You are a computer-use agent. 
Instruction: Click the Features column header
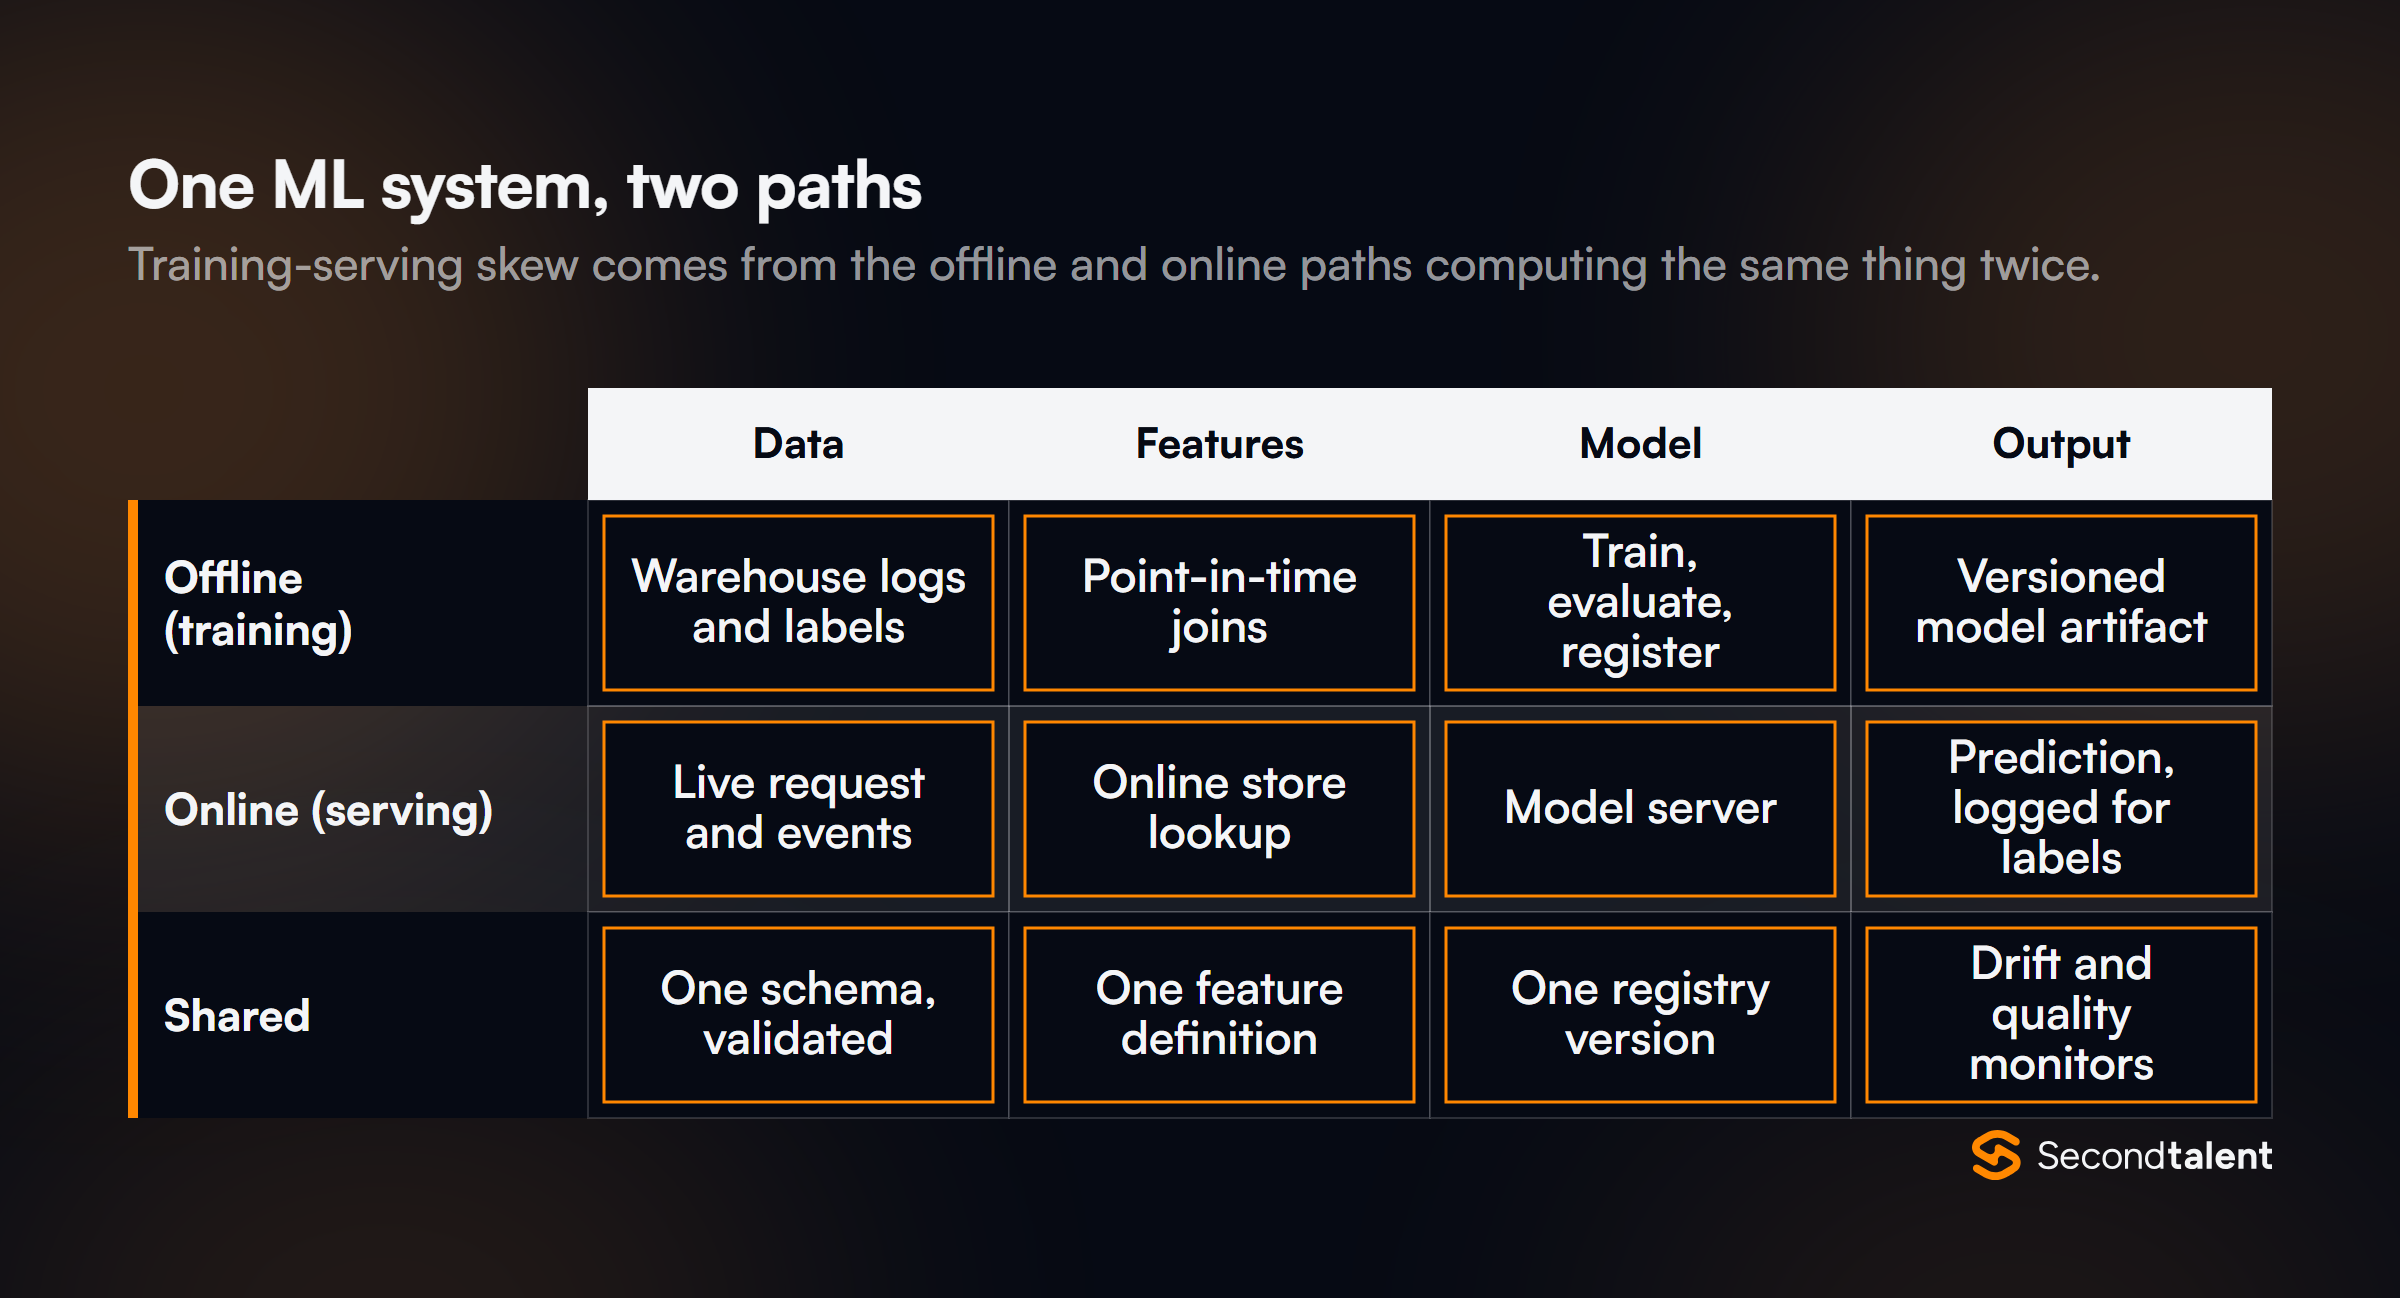point(1219,444)
